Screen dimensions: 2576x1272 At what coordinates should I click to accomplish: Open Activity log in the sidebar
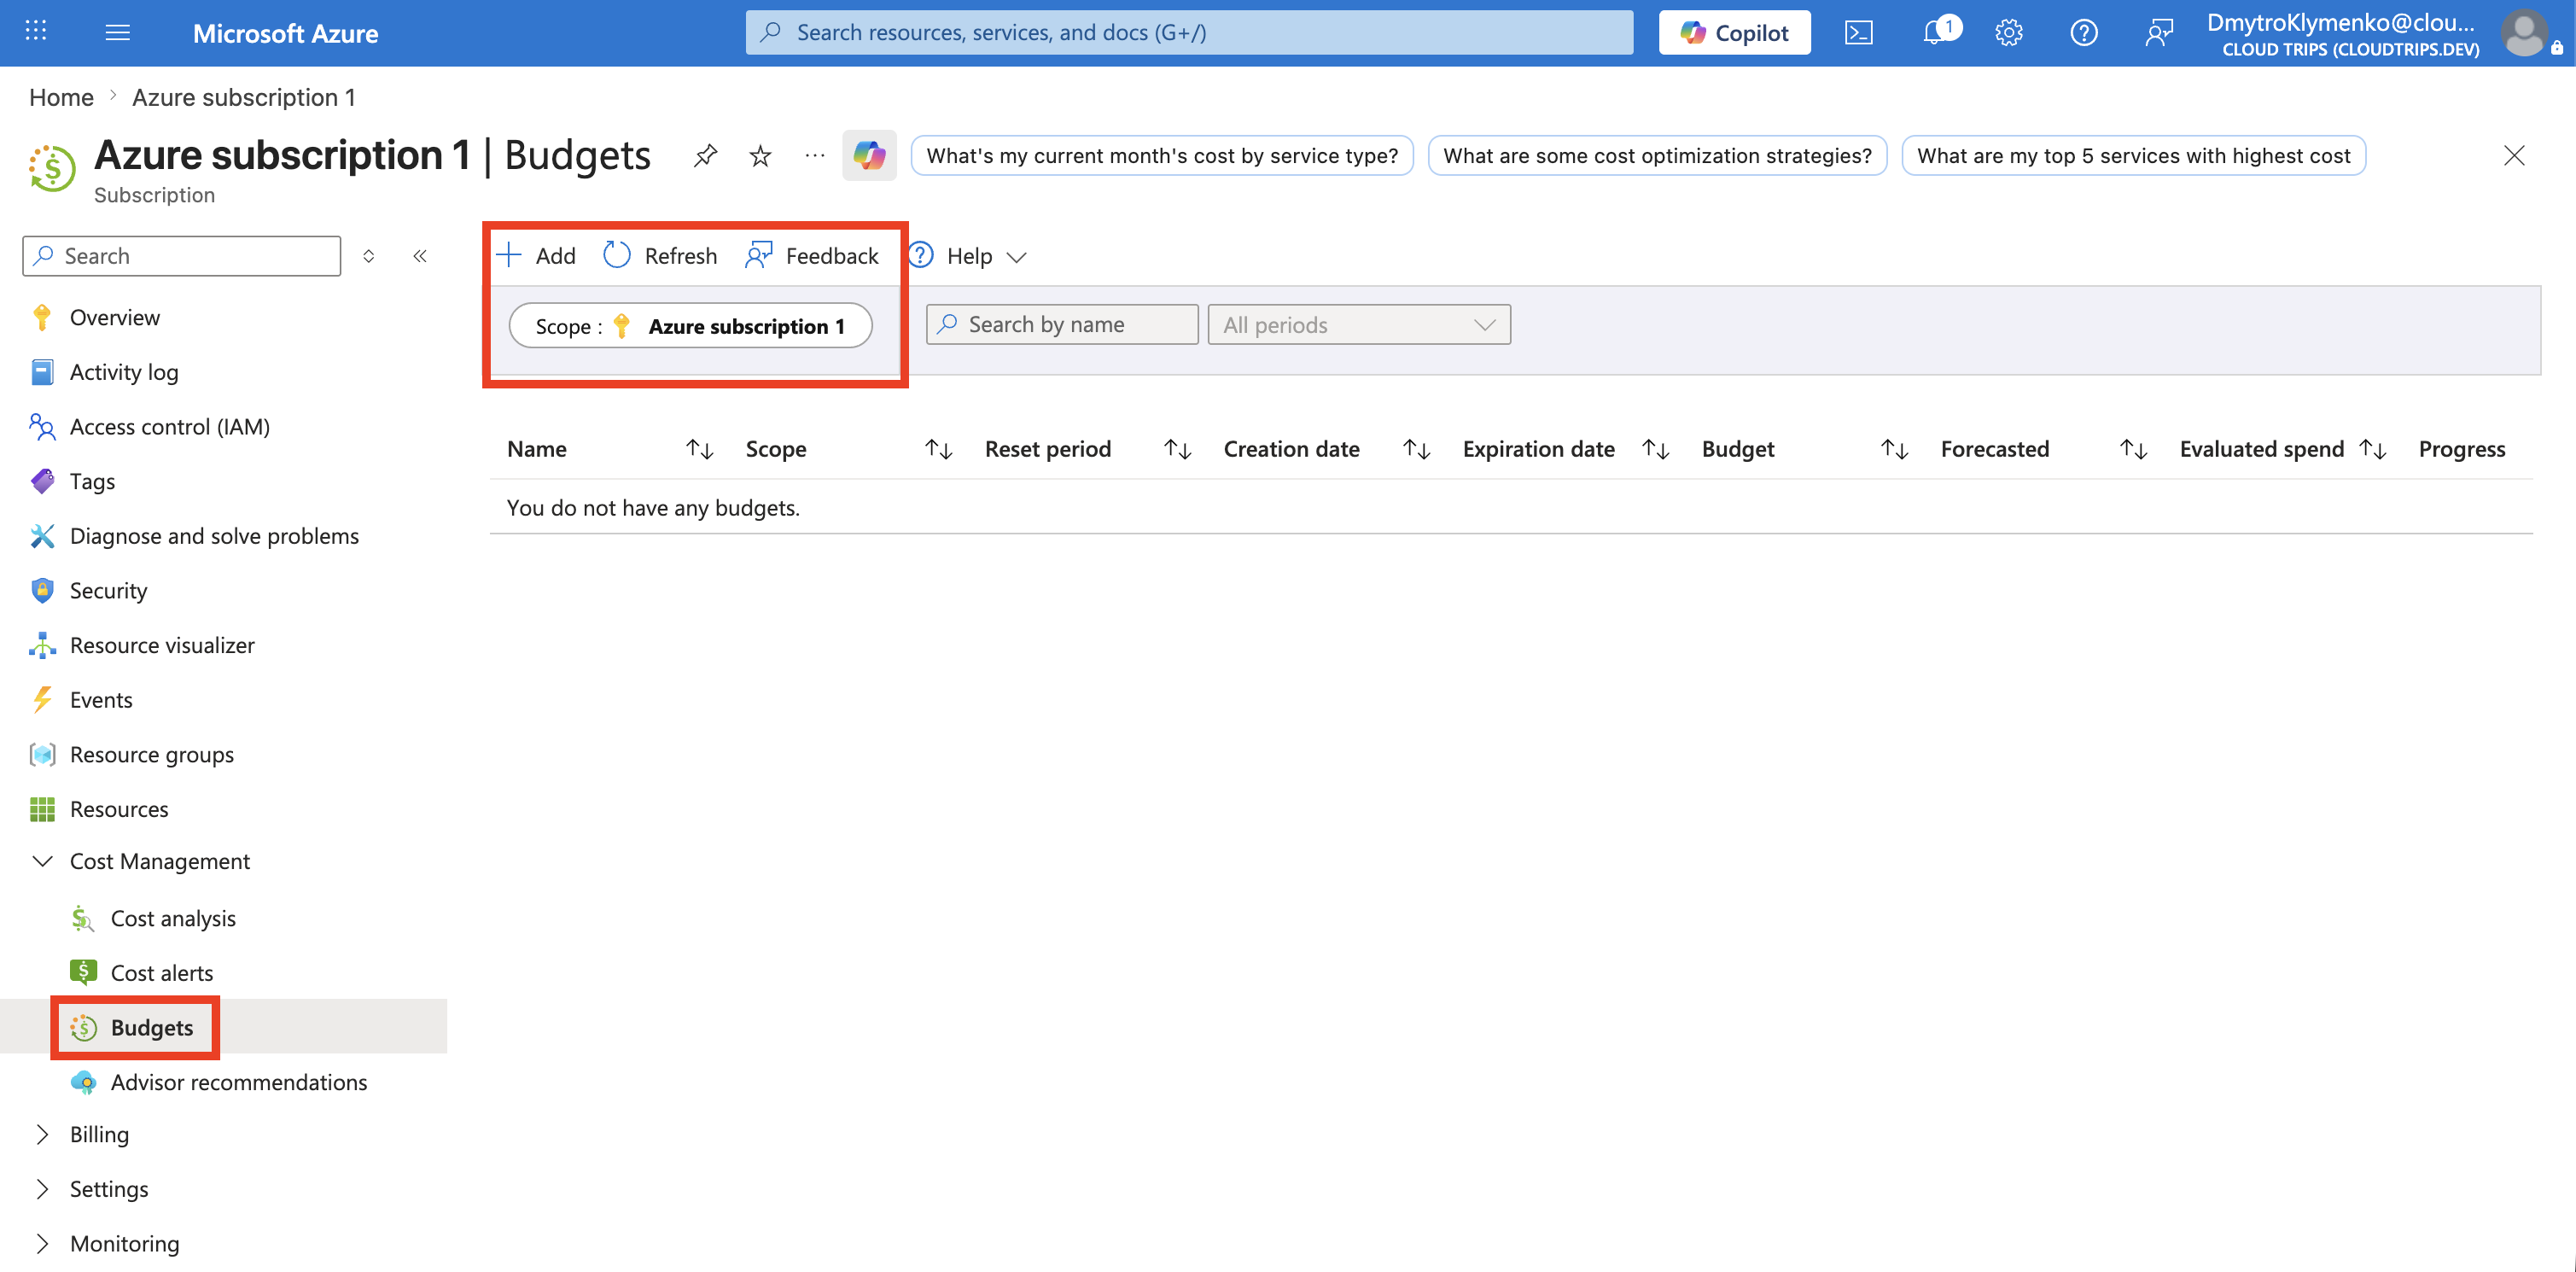[x=124, y=372]
